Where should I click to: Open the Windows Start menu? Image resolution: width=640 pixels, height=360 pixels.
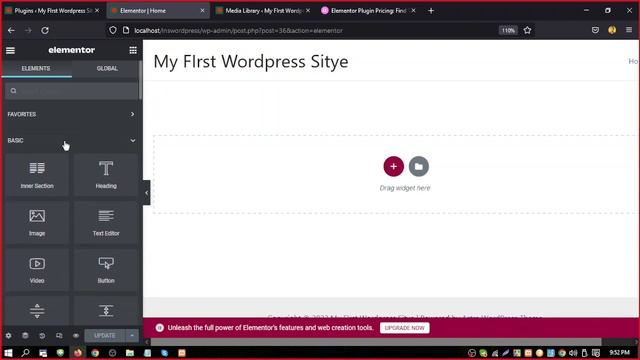(x=8, y=353)
